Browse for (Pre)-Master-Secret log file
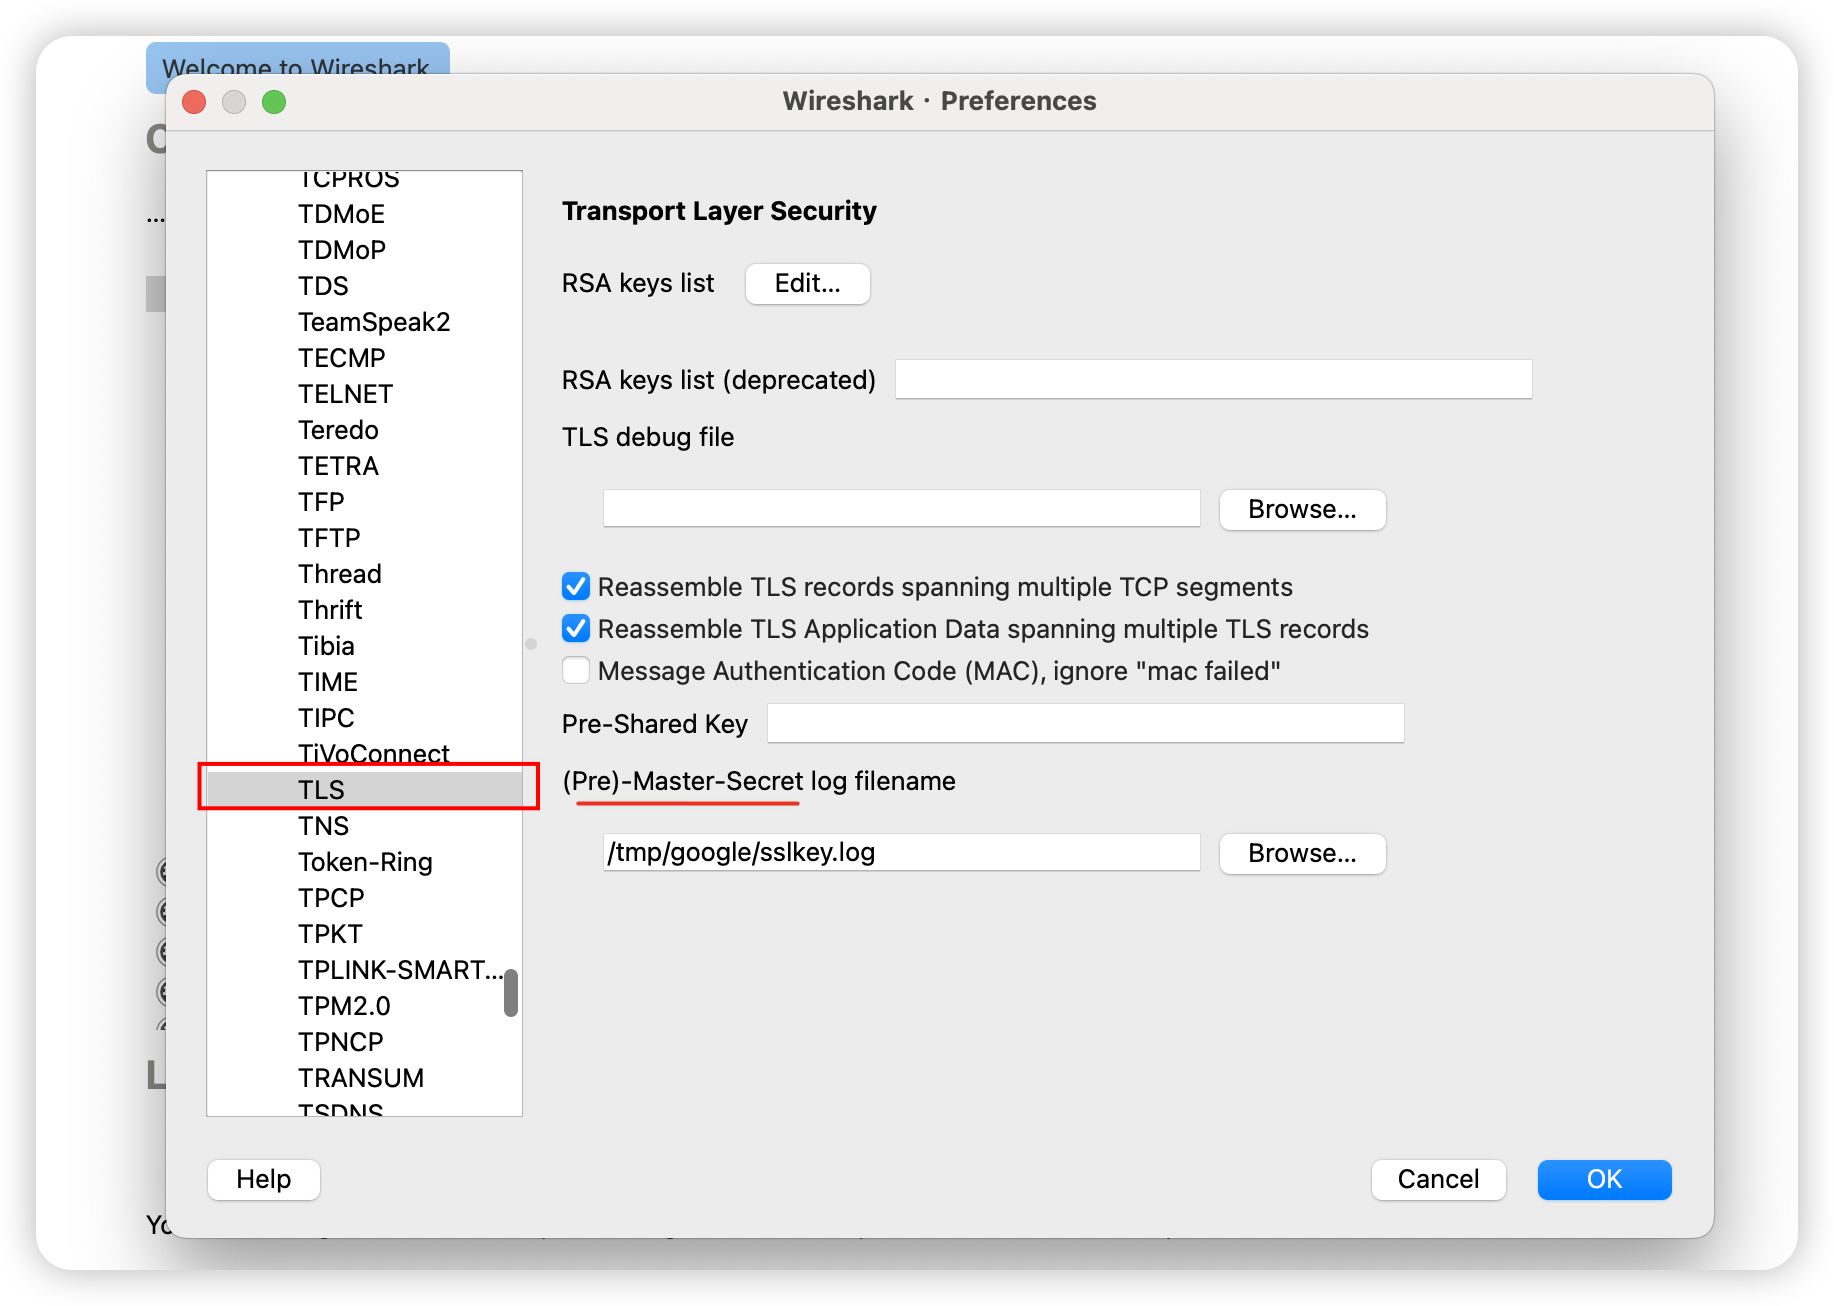1834x1306 pixels. [x=1302, y=853]
